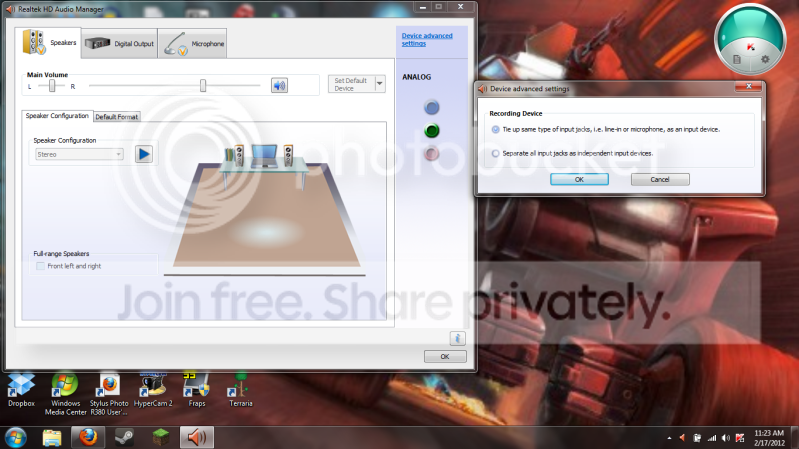Click the right speaker in room diagram
799x449 pixels.
point(288,154)
